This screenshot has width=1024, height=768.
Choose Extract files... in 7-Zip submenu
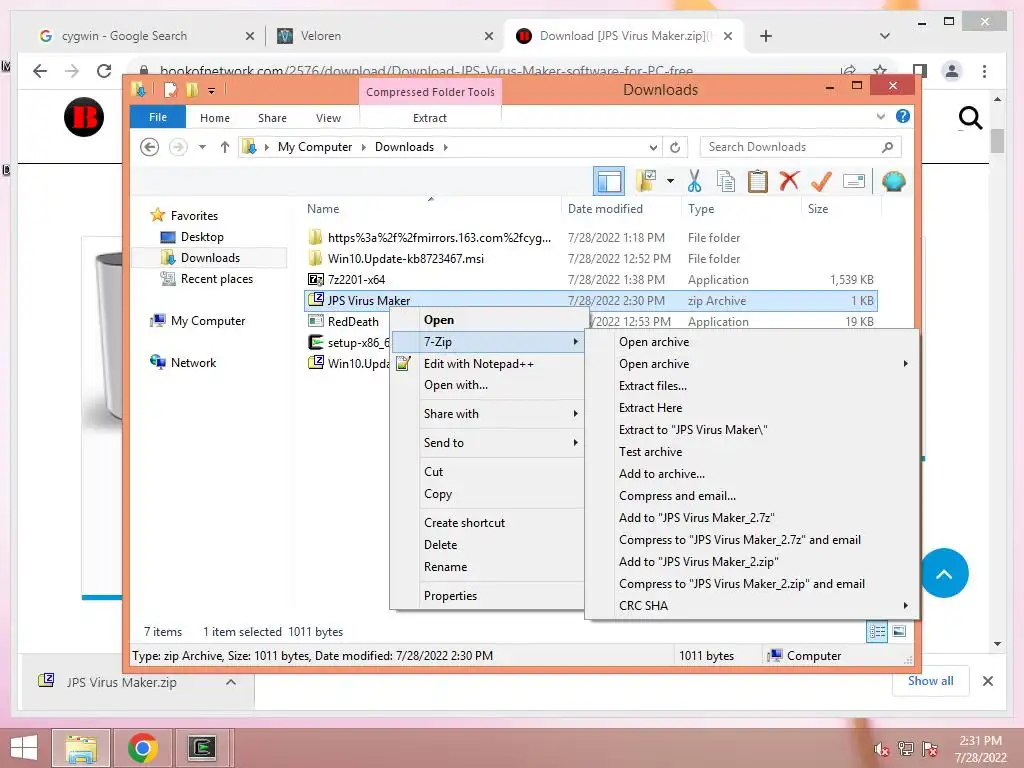pos(653,385)
